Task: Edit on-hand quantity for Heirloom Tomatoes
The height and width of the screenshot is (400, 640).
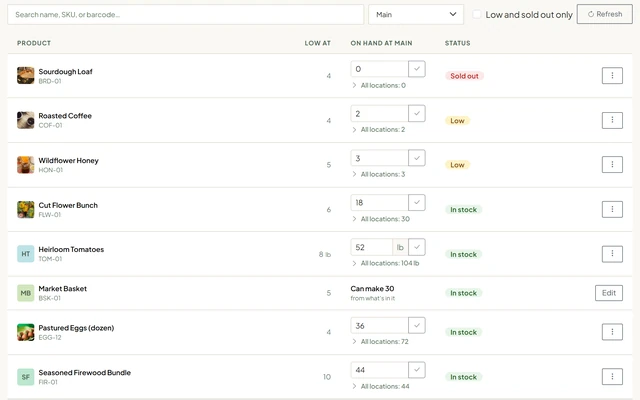Action: 371,247
